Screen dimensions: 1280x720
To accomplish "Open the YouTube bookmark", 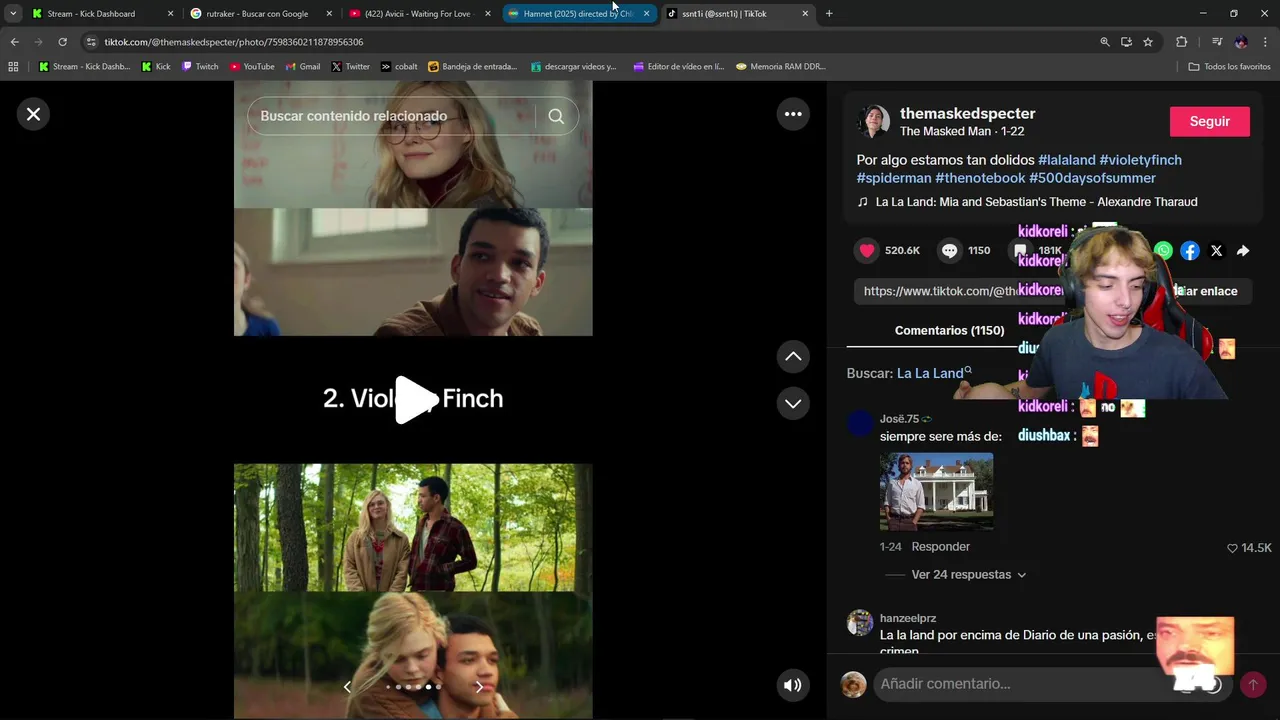I will click(252, 67).
